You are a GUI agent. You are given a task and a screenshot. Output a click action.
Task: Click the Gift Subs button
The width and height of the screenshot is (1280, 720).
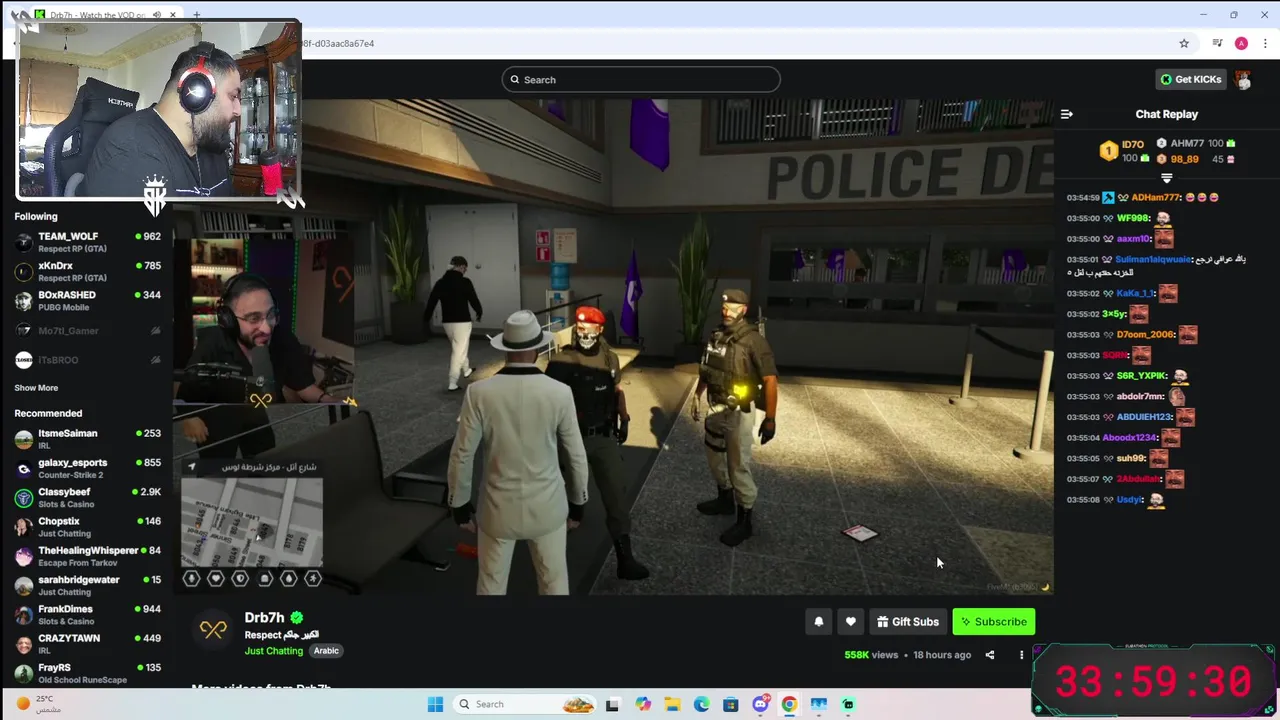(908, 622)
